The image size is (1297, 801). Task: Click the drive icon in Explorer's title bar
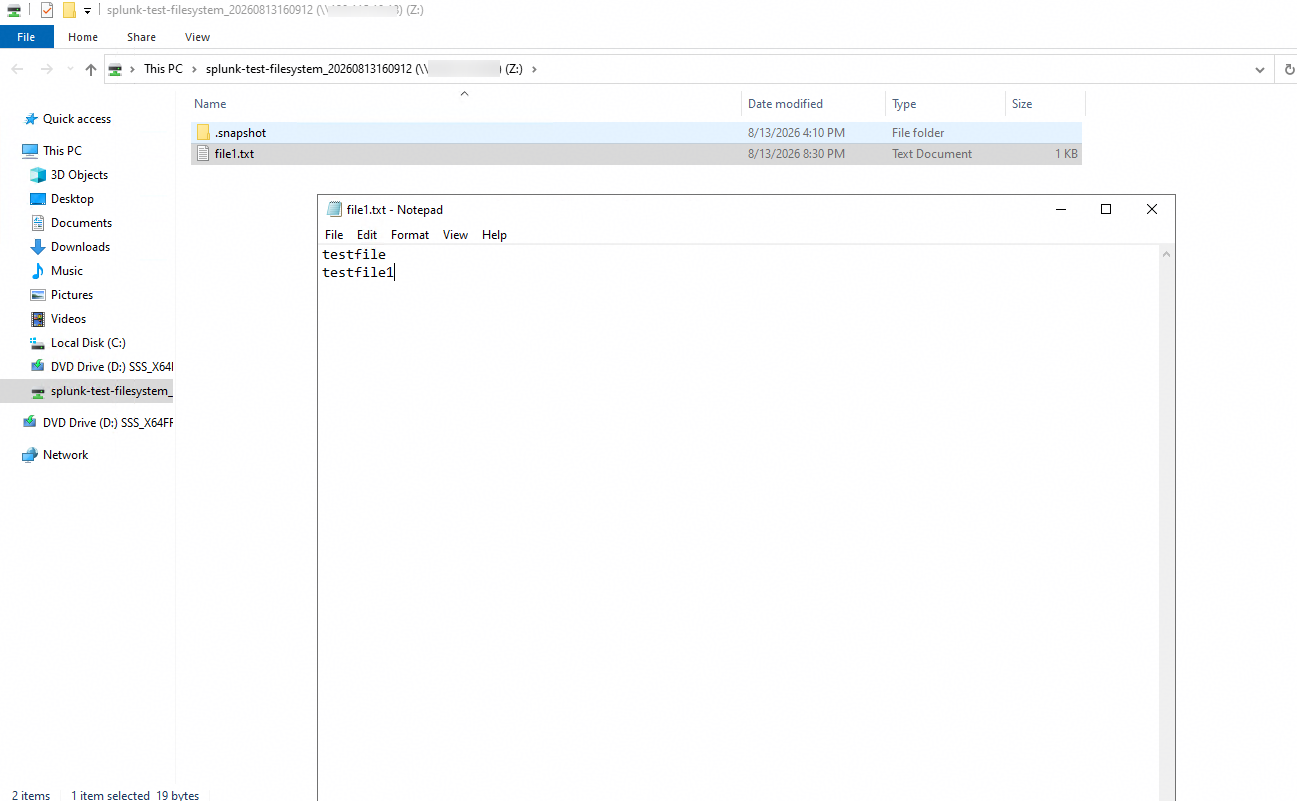click(13, 10)
